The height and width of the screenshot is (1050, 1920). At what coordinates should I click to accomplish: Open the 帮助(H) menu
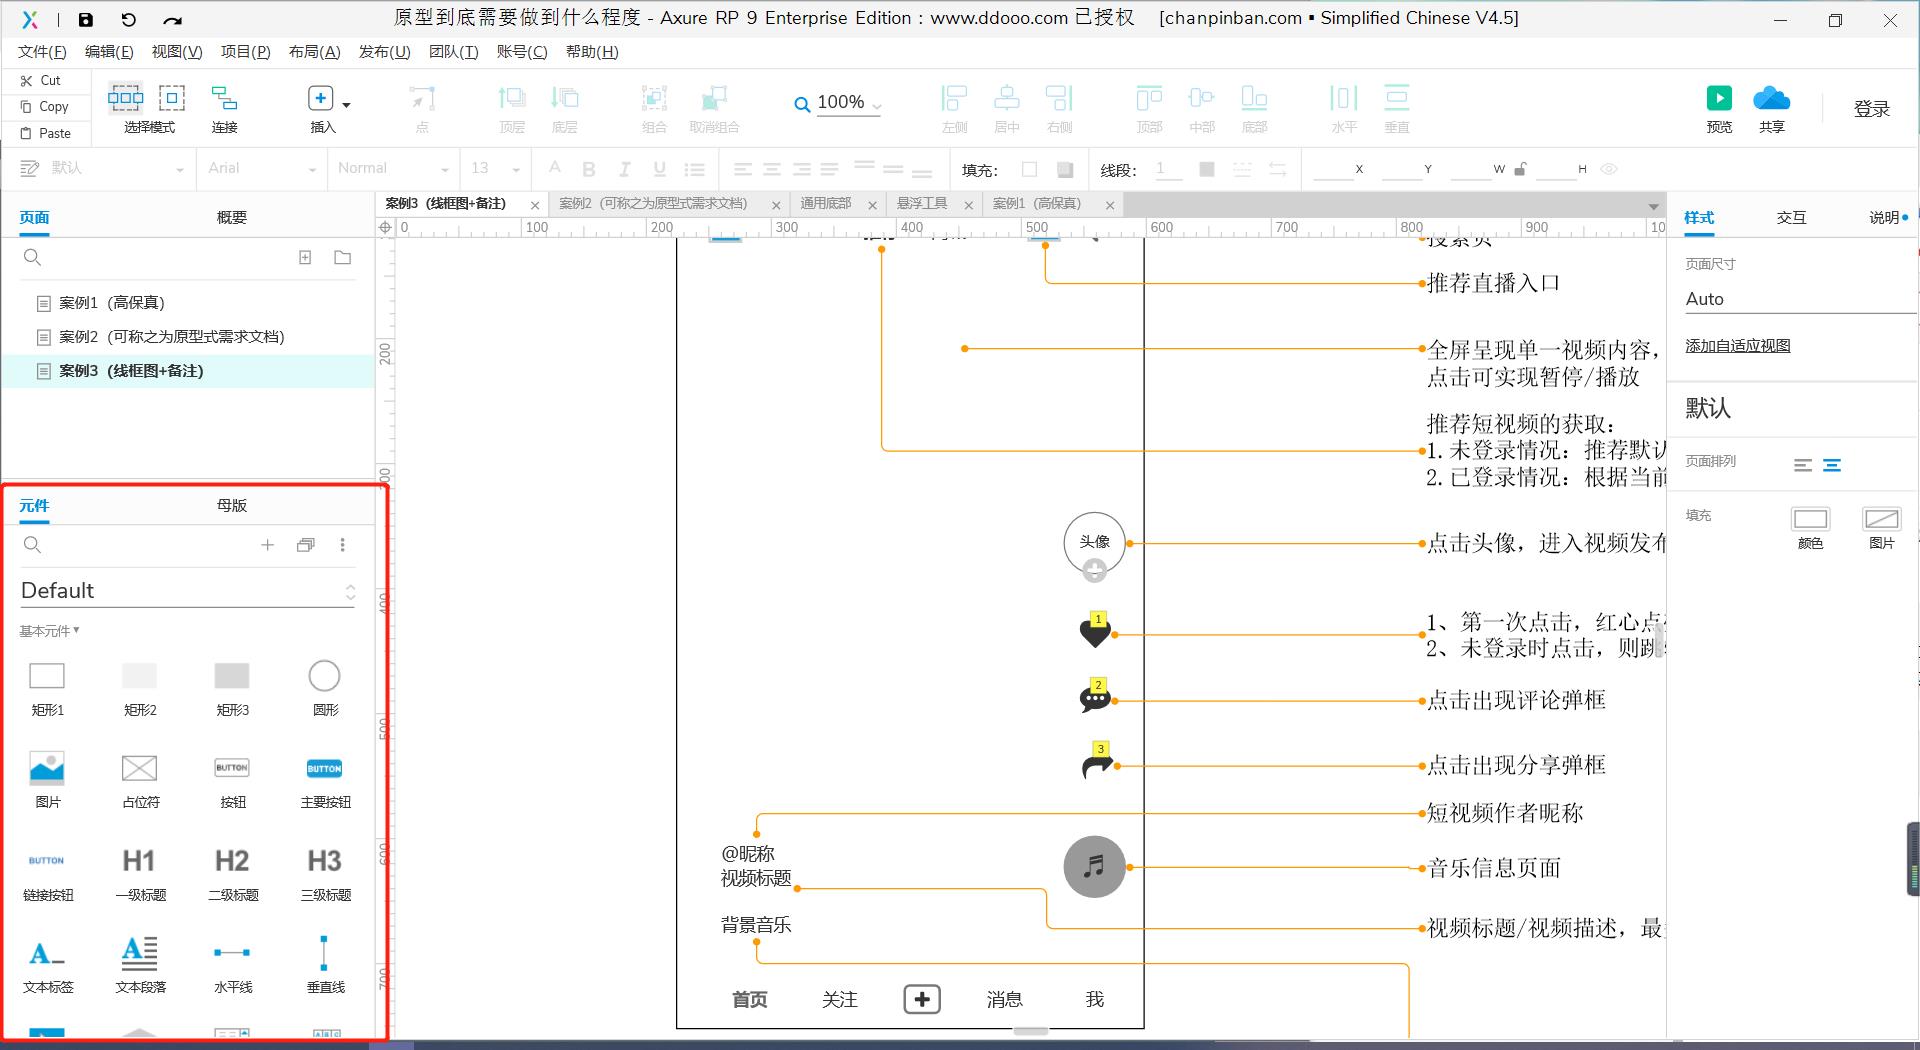pos(592,52)
